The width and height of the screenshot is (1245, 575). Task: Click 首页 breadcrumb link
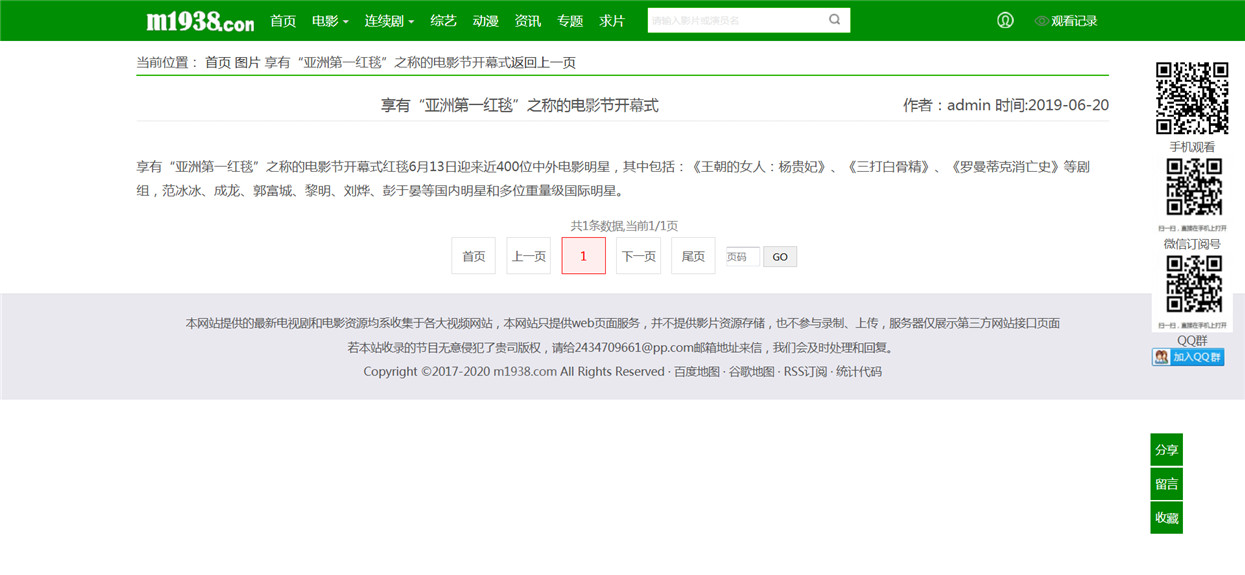pyautogui.click(x=218, y=62)
